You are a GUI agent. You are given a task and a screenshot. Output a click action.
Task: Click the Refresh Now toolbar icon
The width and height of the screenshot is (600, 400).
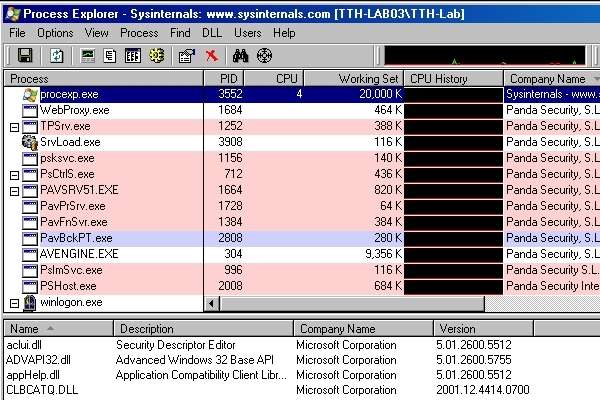57,56
